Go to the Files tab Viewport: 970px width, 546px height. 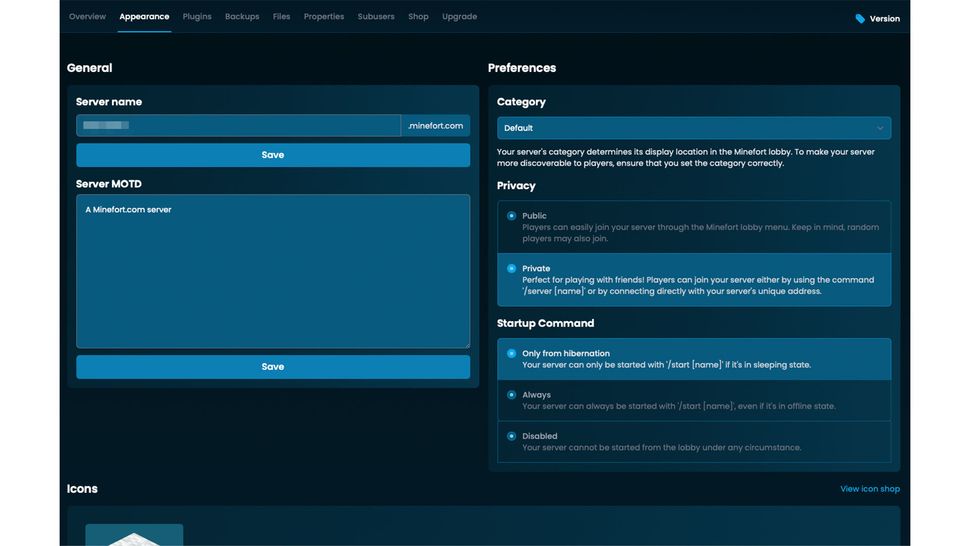[x=281, y=17]
